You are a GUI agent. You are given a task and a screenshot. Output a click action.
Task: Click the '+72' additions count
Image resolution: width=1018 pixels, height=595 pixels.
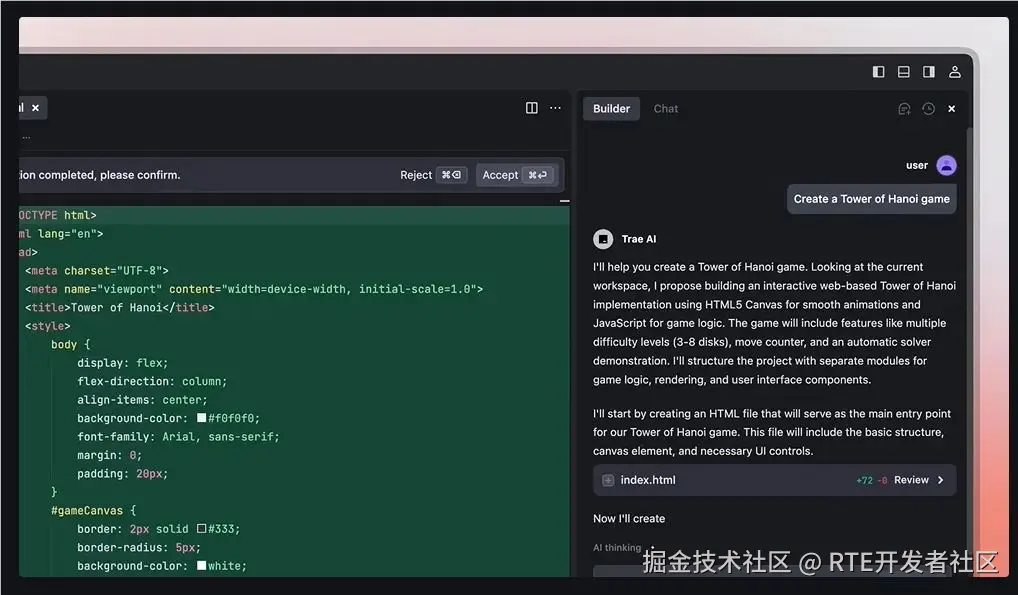pyautogui.click(x=864, y=481)
